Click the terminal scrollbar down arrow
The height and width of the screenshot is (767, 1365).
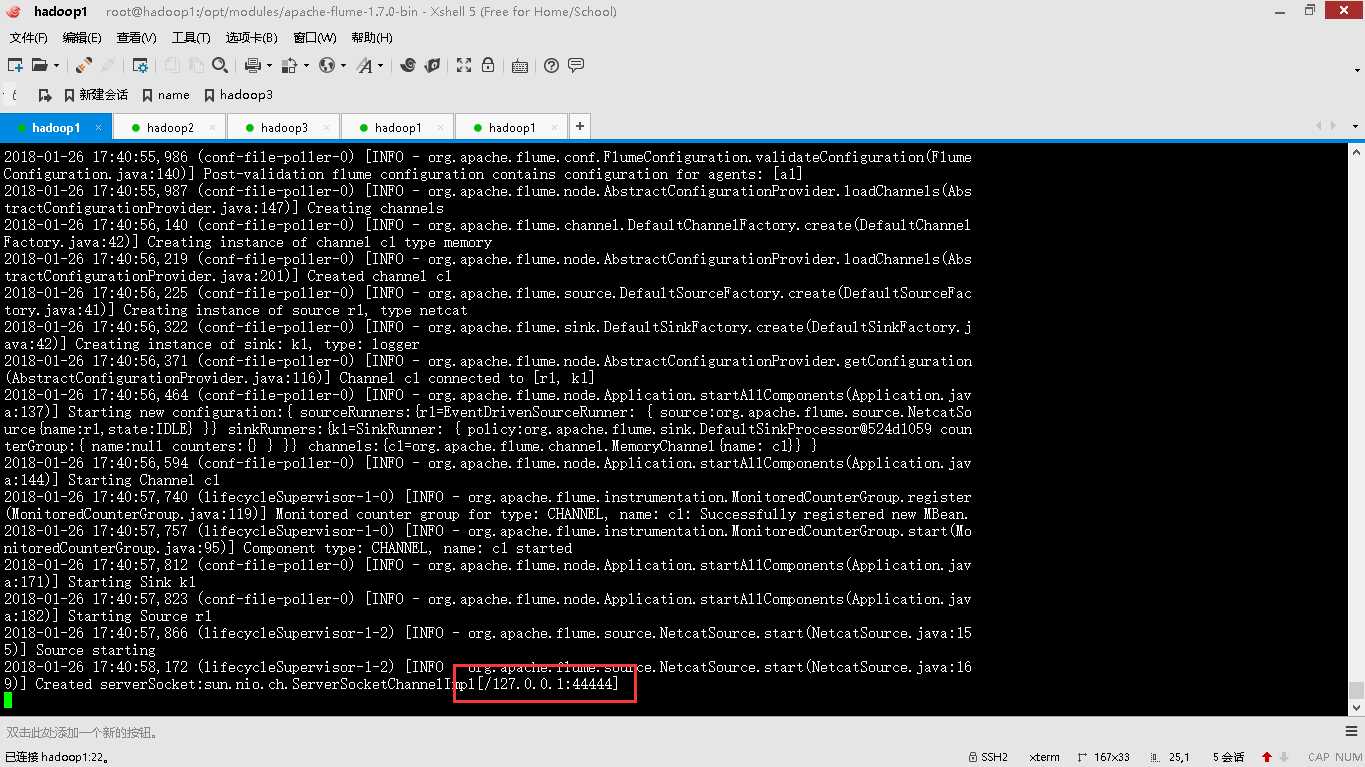[1356, 707]
